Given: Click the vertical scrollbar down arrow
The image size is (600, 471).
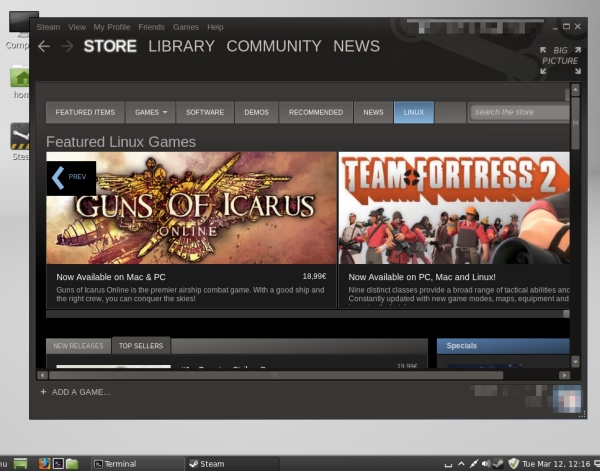Looking at the screenshot, I should click(x=575, y=361).
